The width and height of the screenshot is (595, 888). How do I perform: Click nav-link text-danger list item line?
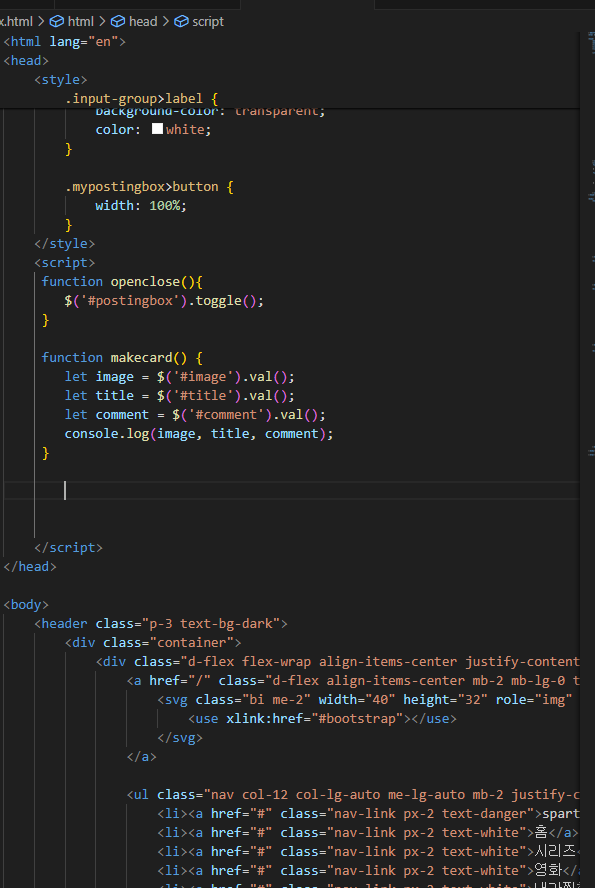pos(369,814)
